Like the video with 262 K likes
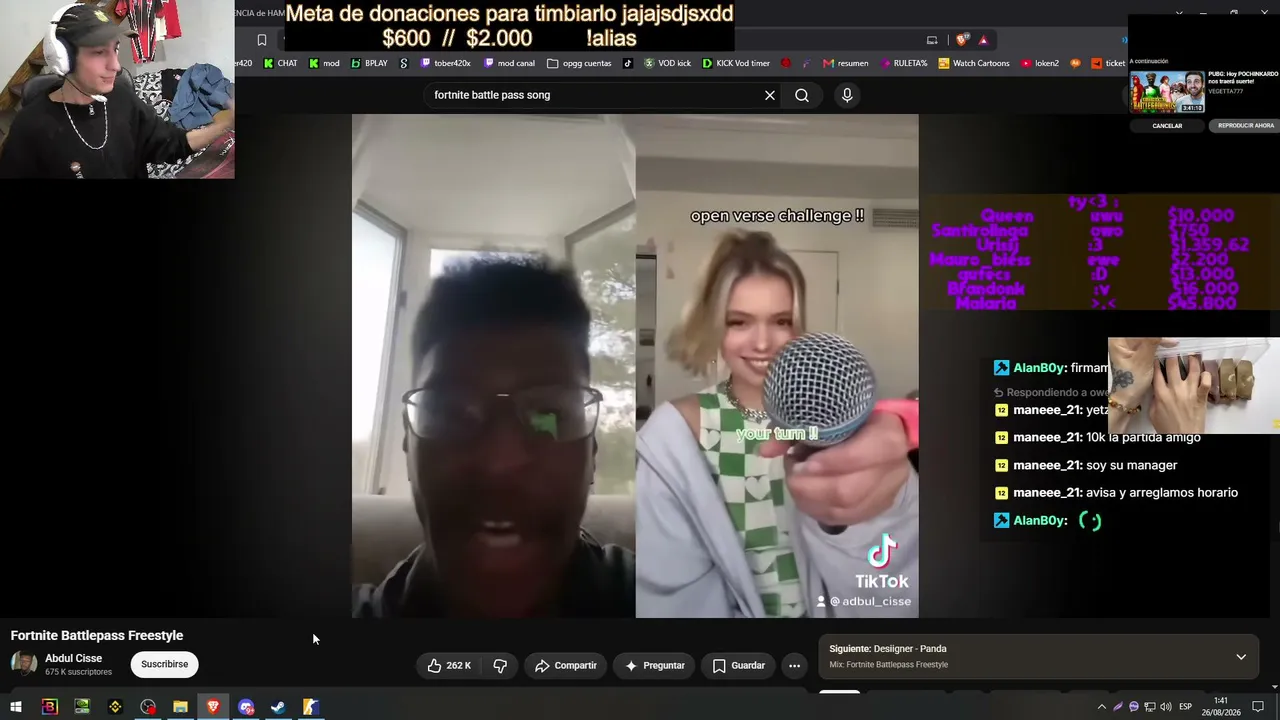 tap(449, 665)
